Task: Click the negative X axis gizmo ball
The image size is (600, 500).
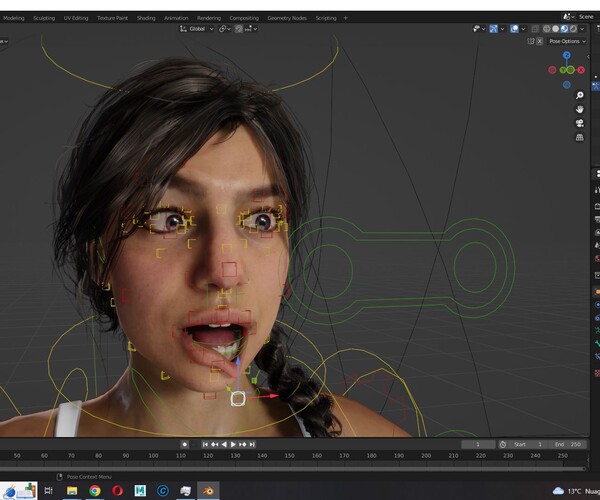Action: coord(552,70)
